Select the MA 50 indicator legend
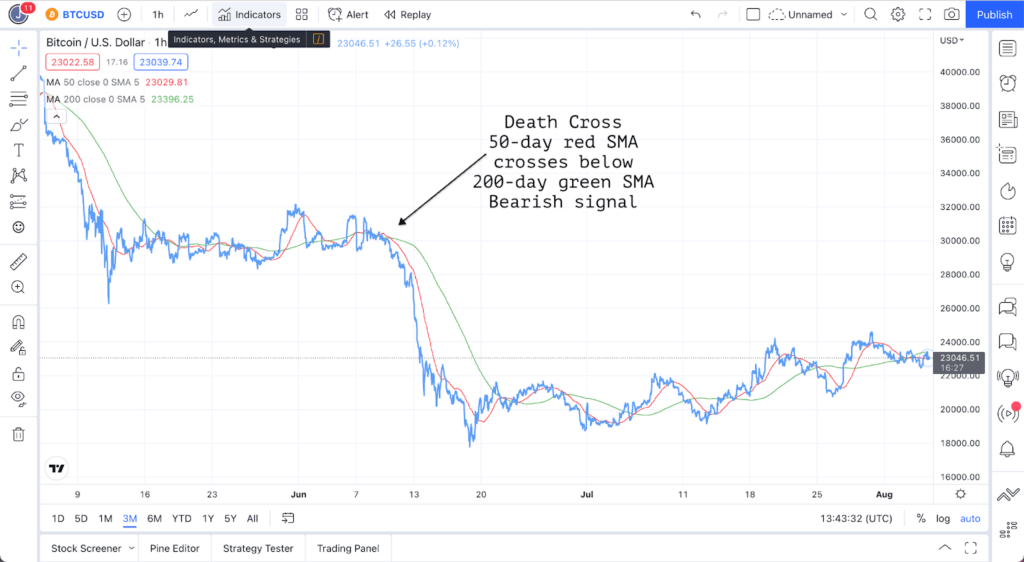 tap(117, 82)
